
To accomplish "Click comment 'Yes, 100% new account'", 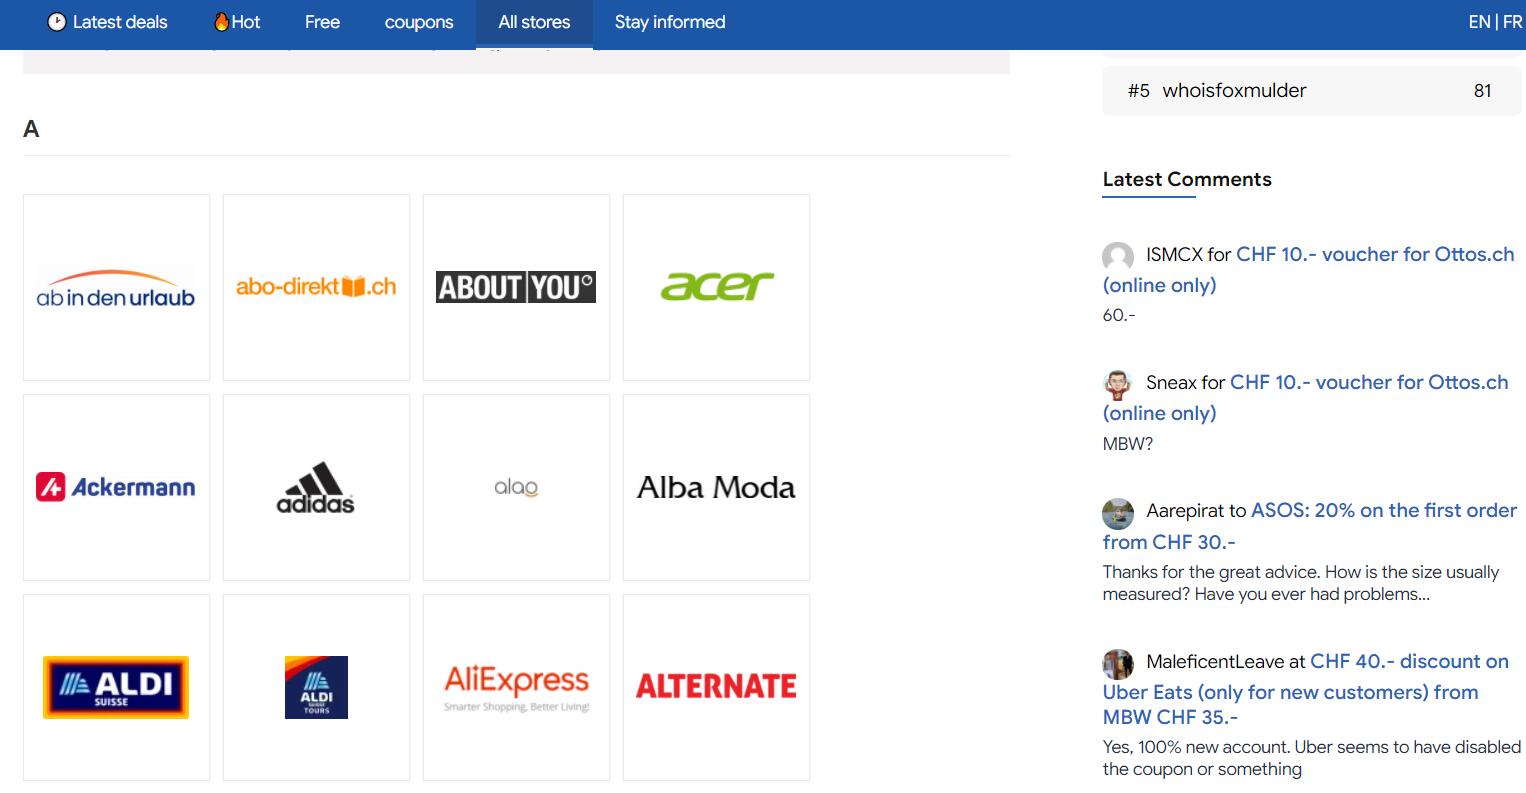I will [x=1312, y=758].
